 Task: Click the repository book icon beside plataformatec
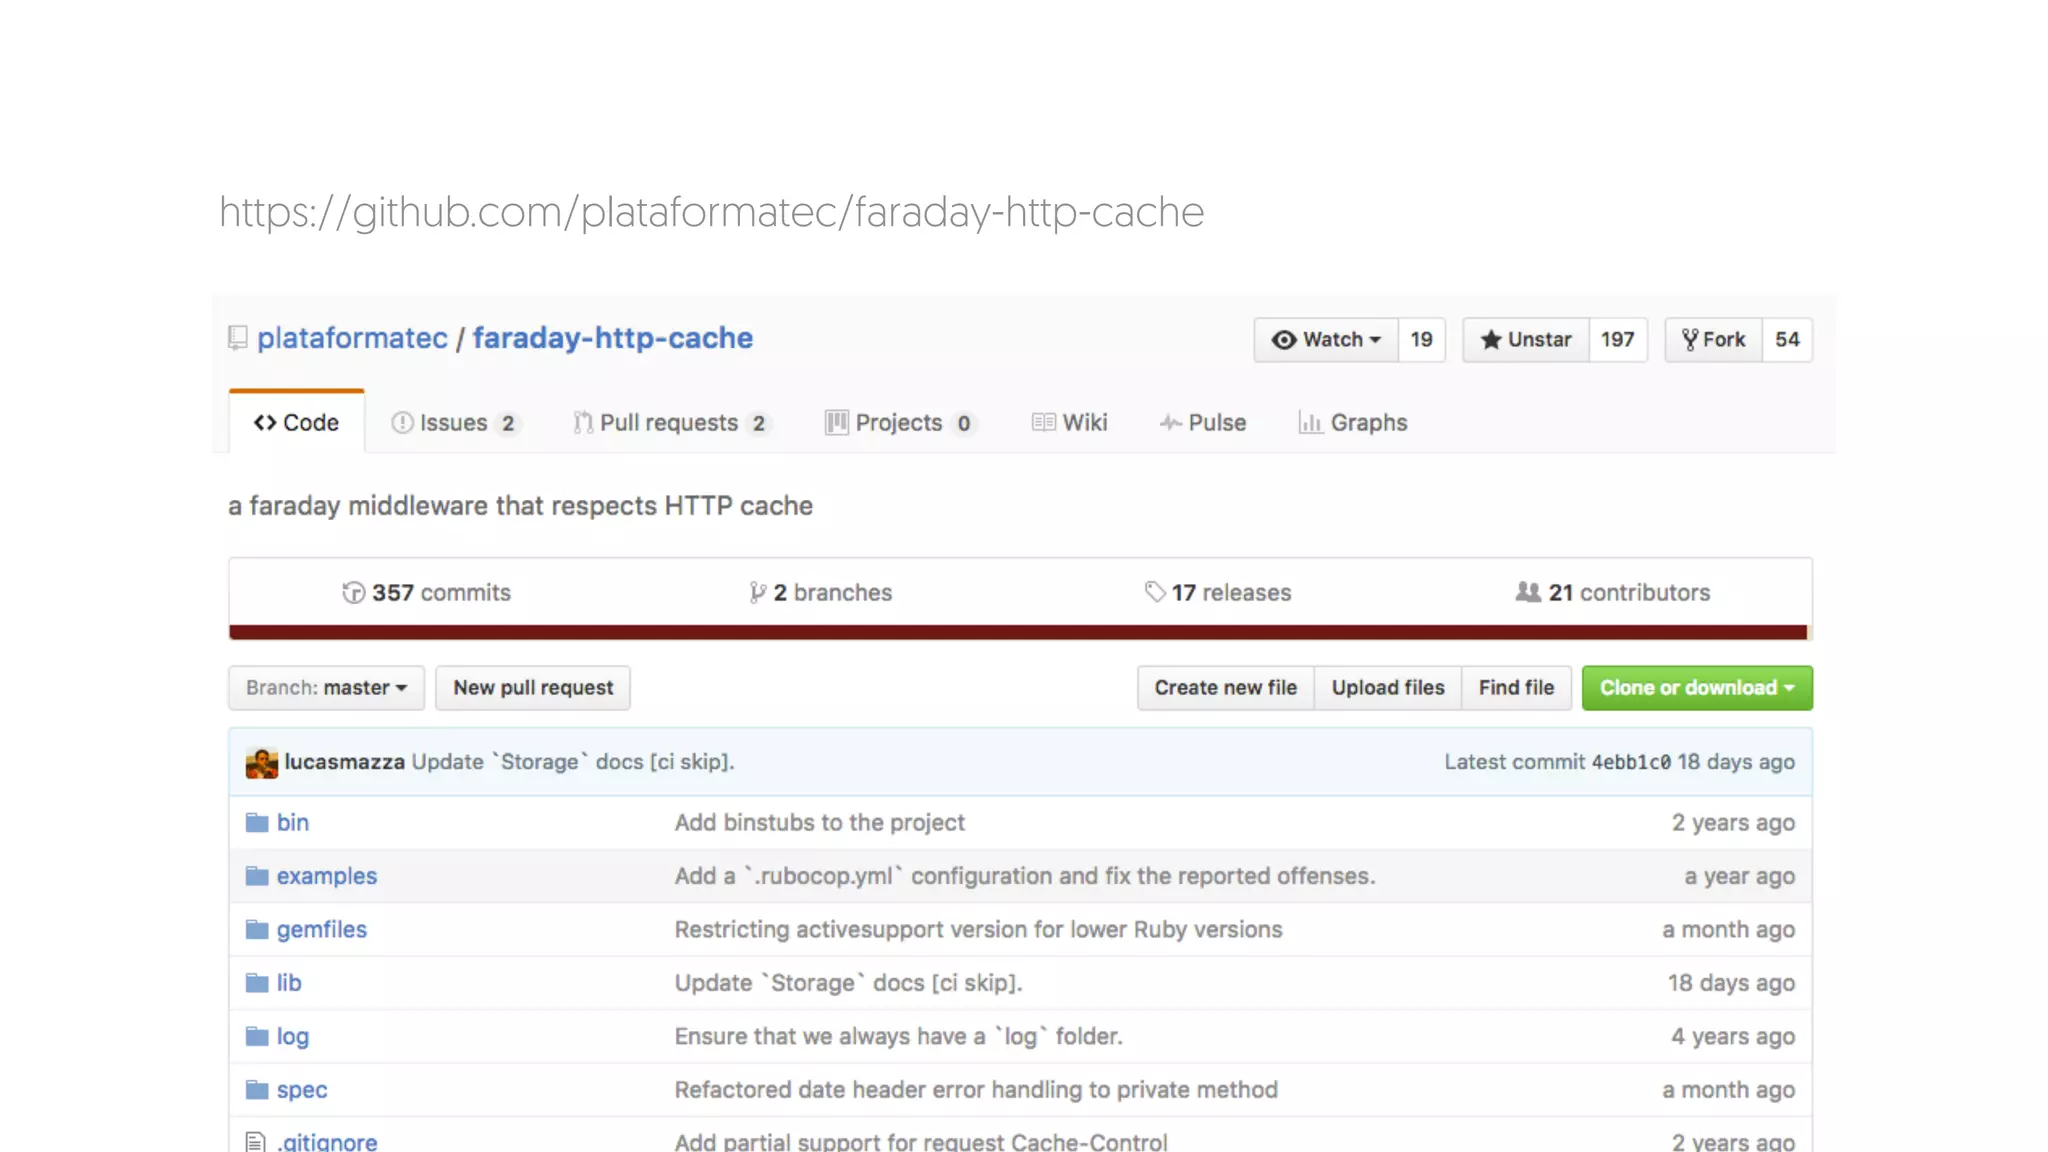238,338
